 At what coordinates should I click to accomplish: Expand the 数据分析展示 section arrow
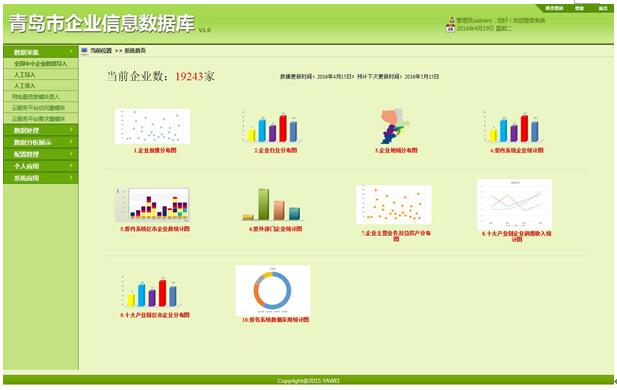click(71, 142)
